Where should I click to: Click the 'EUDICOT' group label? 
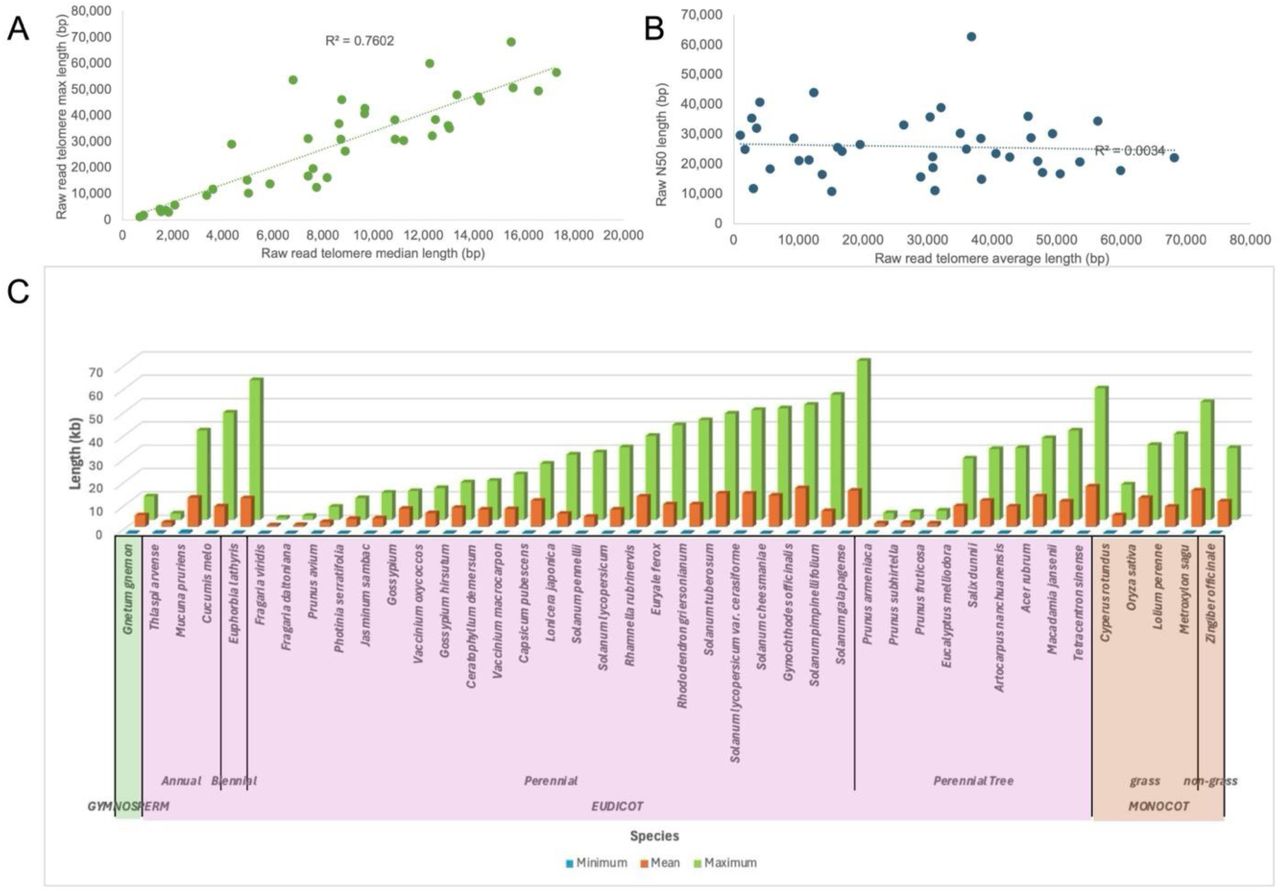tap(616, 805)
